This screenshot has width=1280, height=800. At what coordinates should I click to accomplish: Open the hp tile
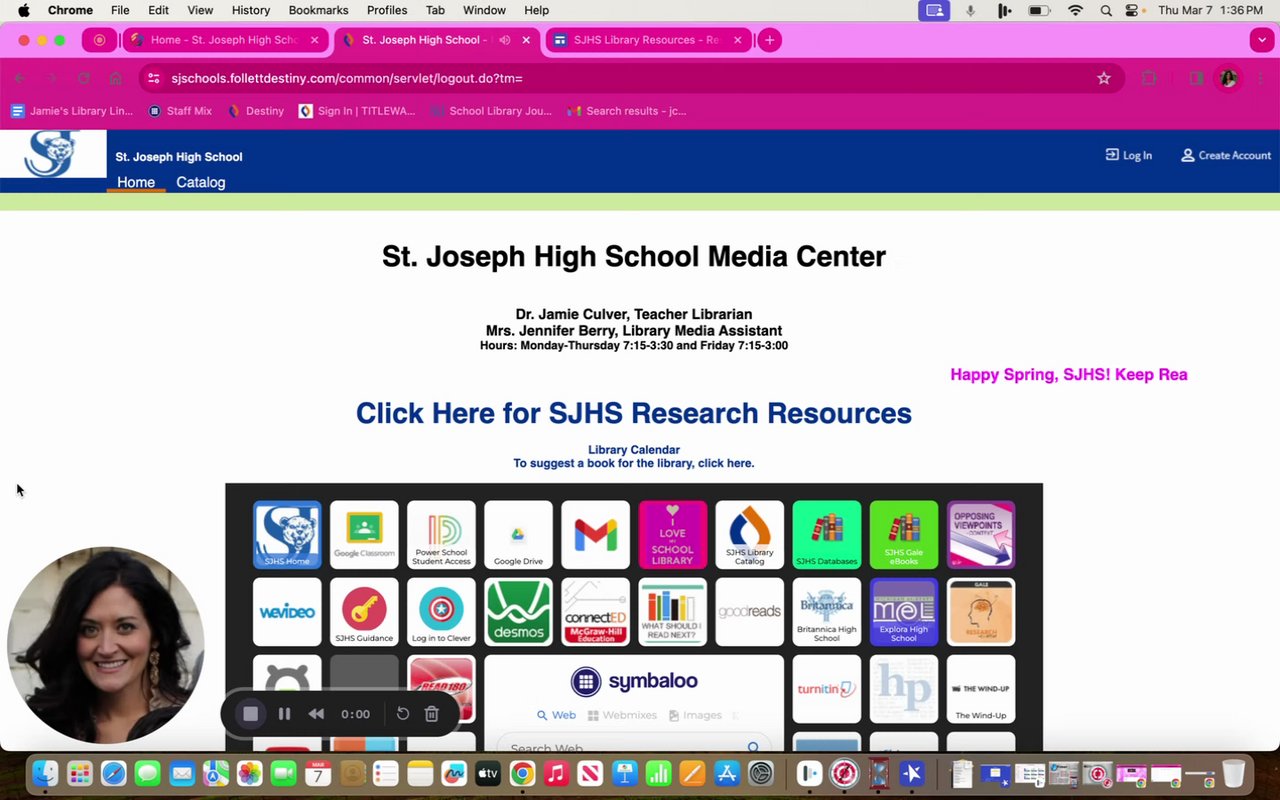click(903, 689)
